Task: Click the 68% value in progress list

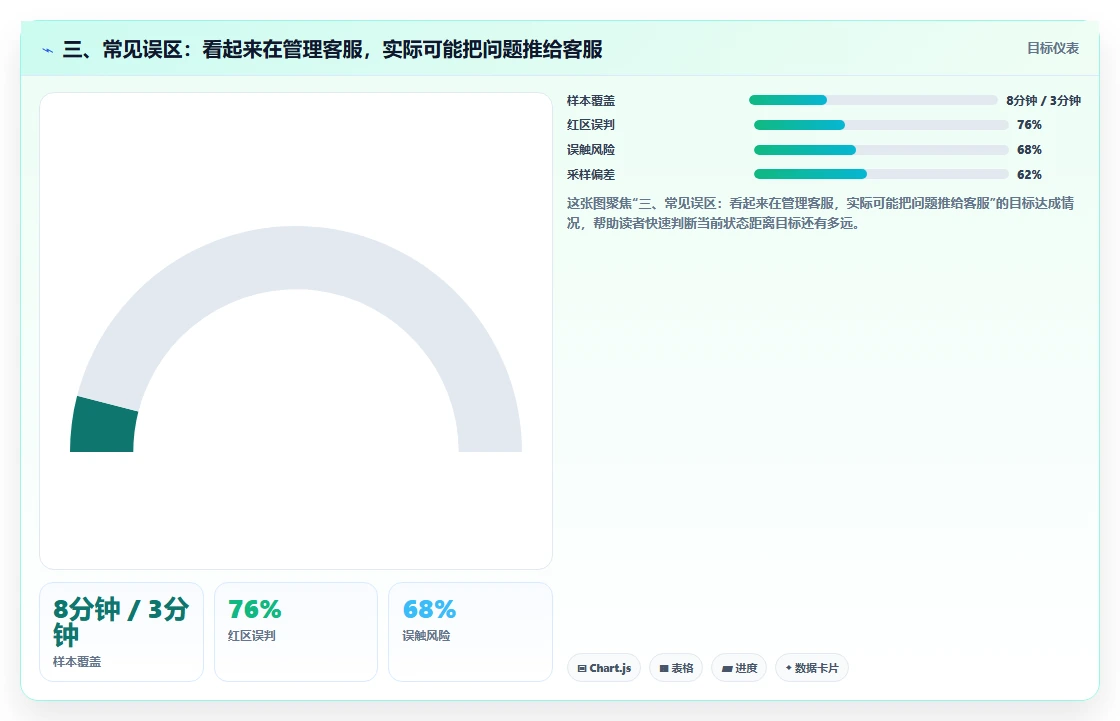Action: coord(1029,150)
